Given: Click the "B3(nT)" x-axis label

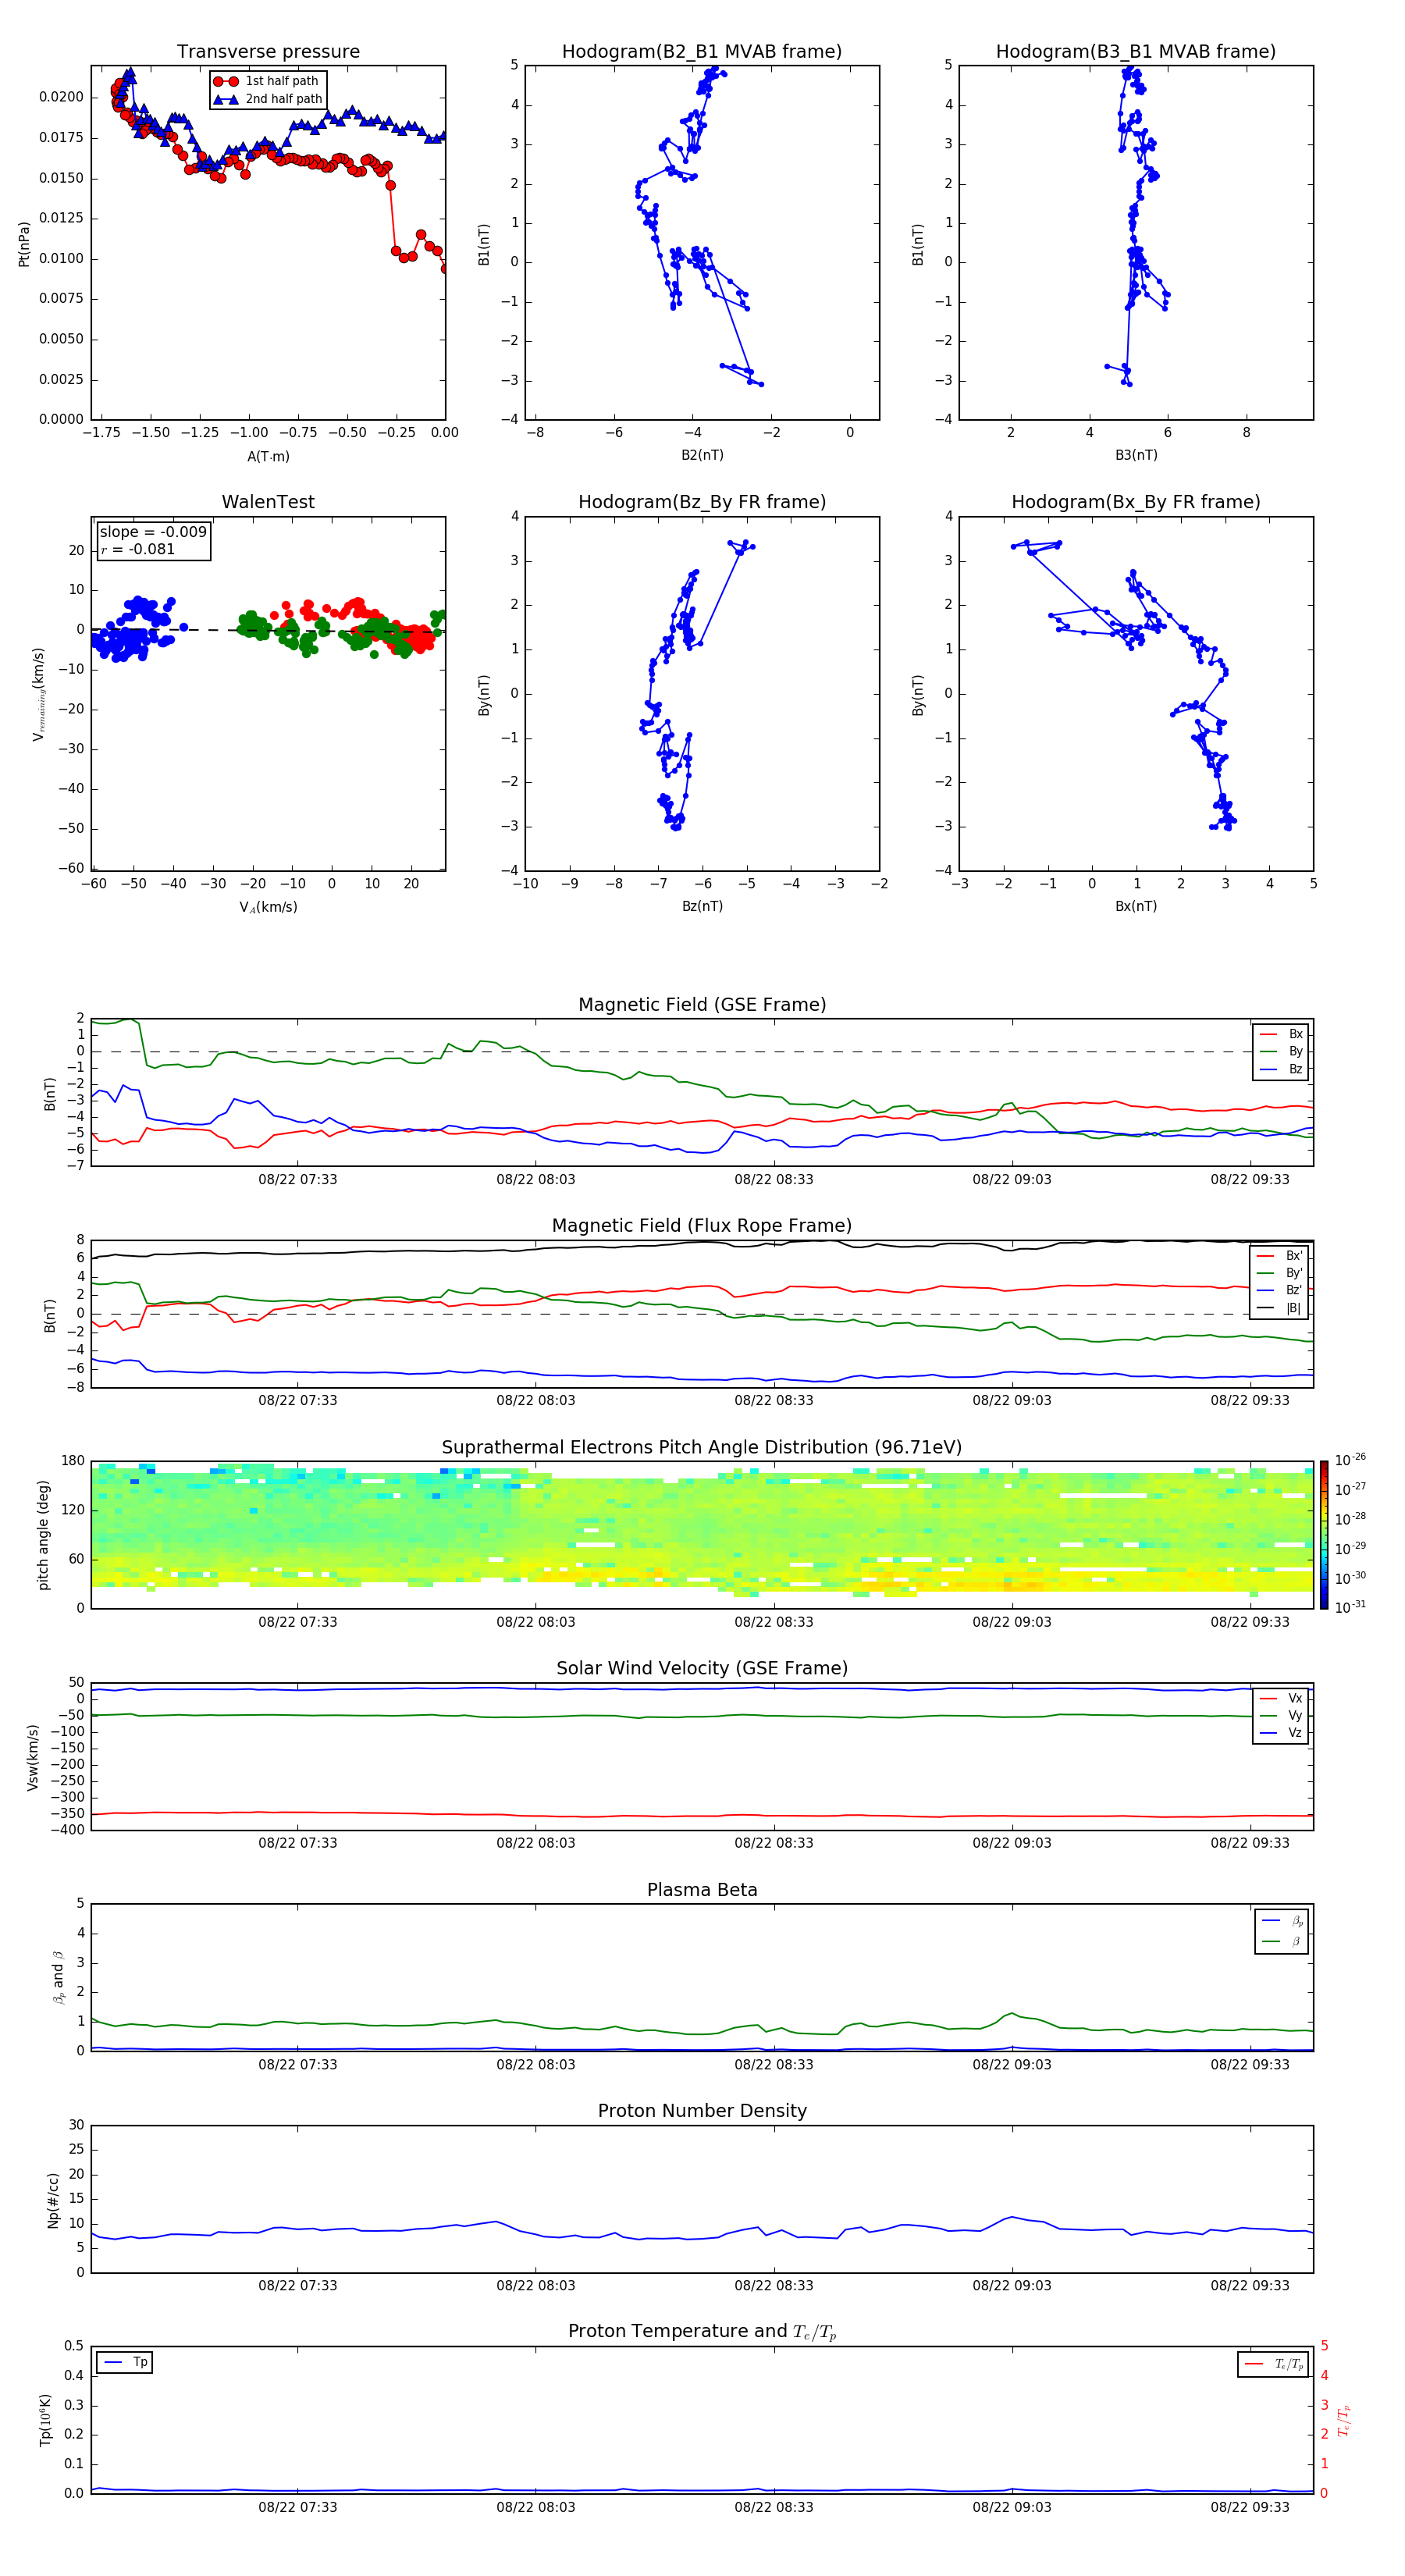Looking at the screenshot, I should [x=1136, y=455].
